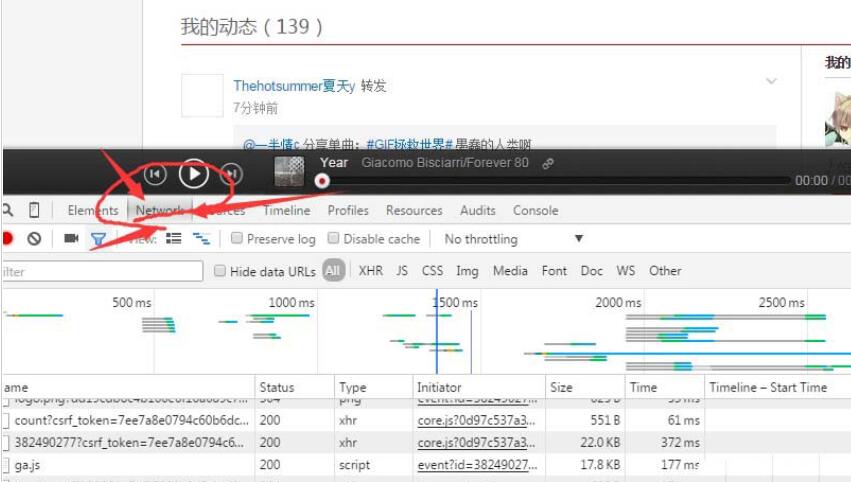Switch to the Elements tab

pos(93,211)
